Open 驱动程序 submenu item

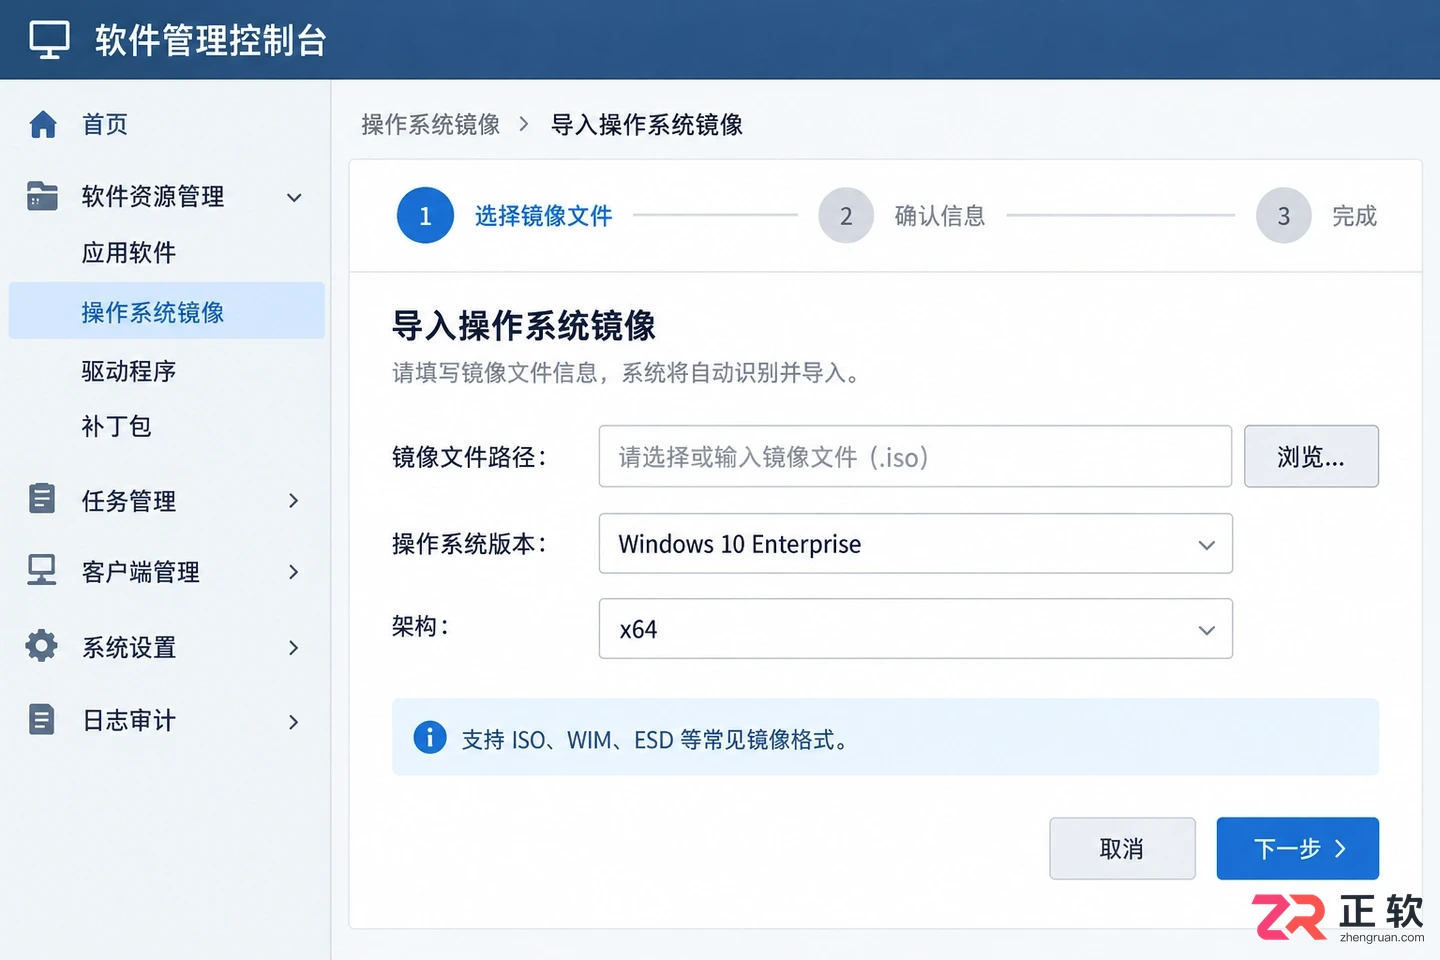point(129,371)
